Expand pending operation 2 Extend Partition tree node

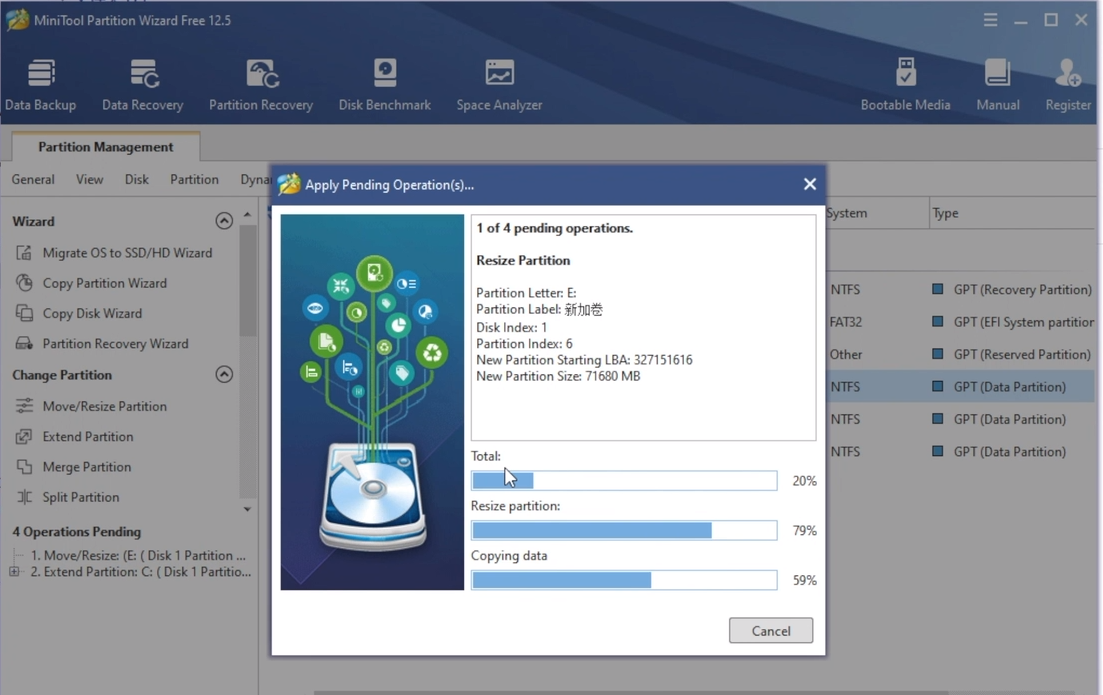click(x=13, y=572)
